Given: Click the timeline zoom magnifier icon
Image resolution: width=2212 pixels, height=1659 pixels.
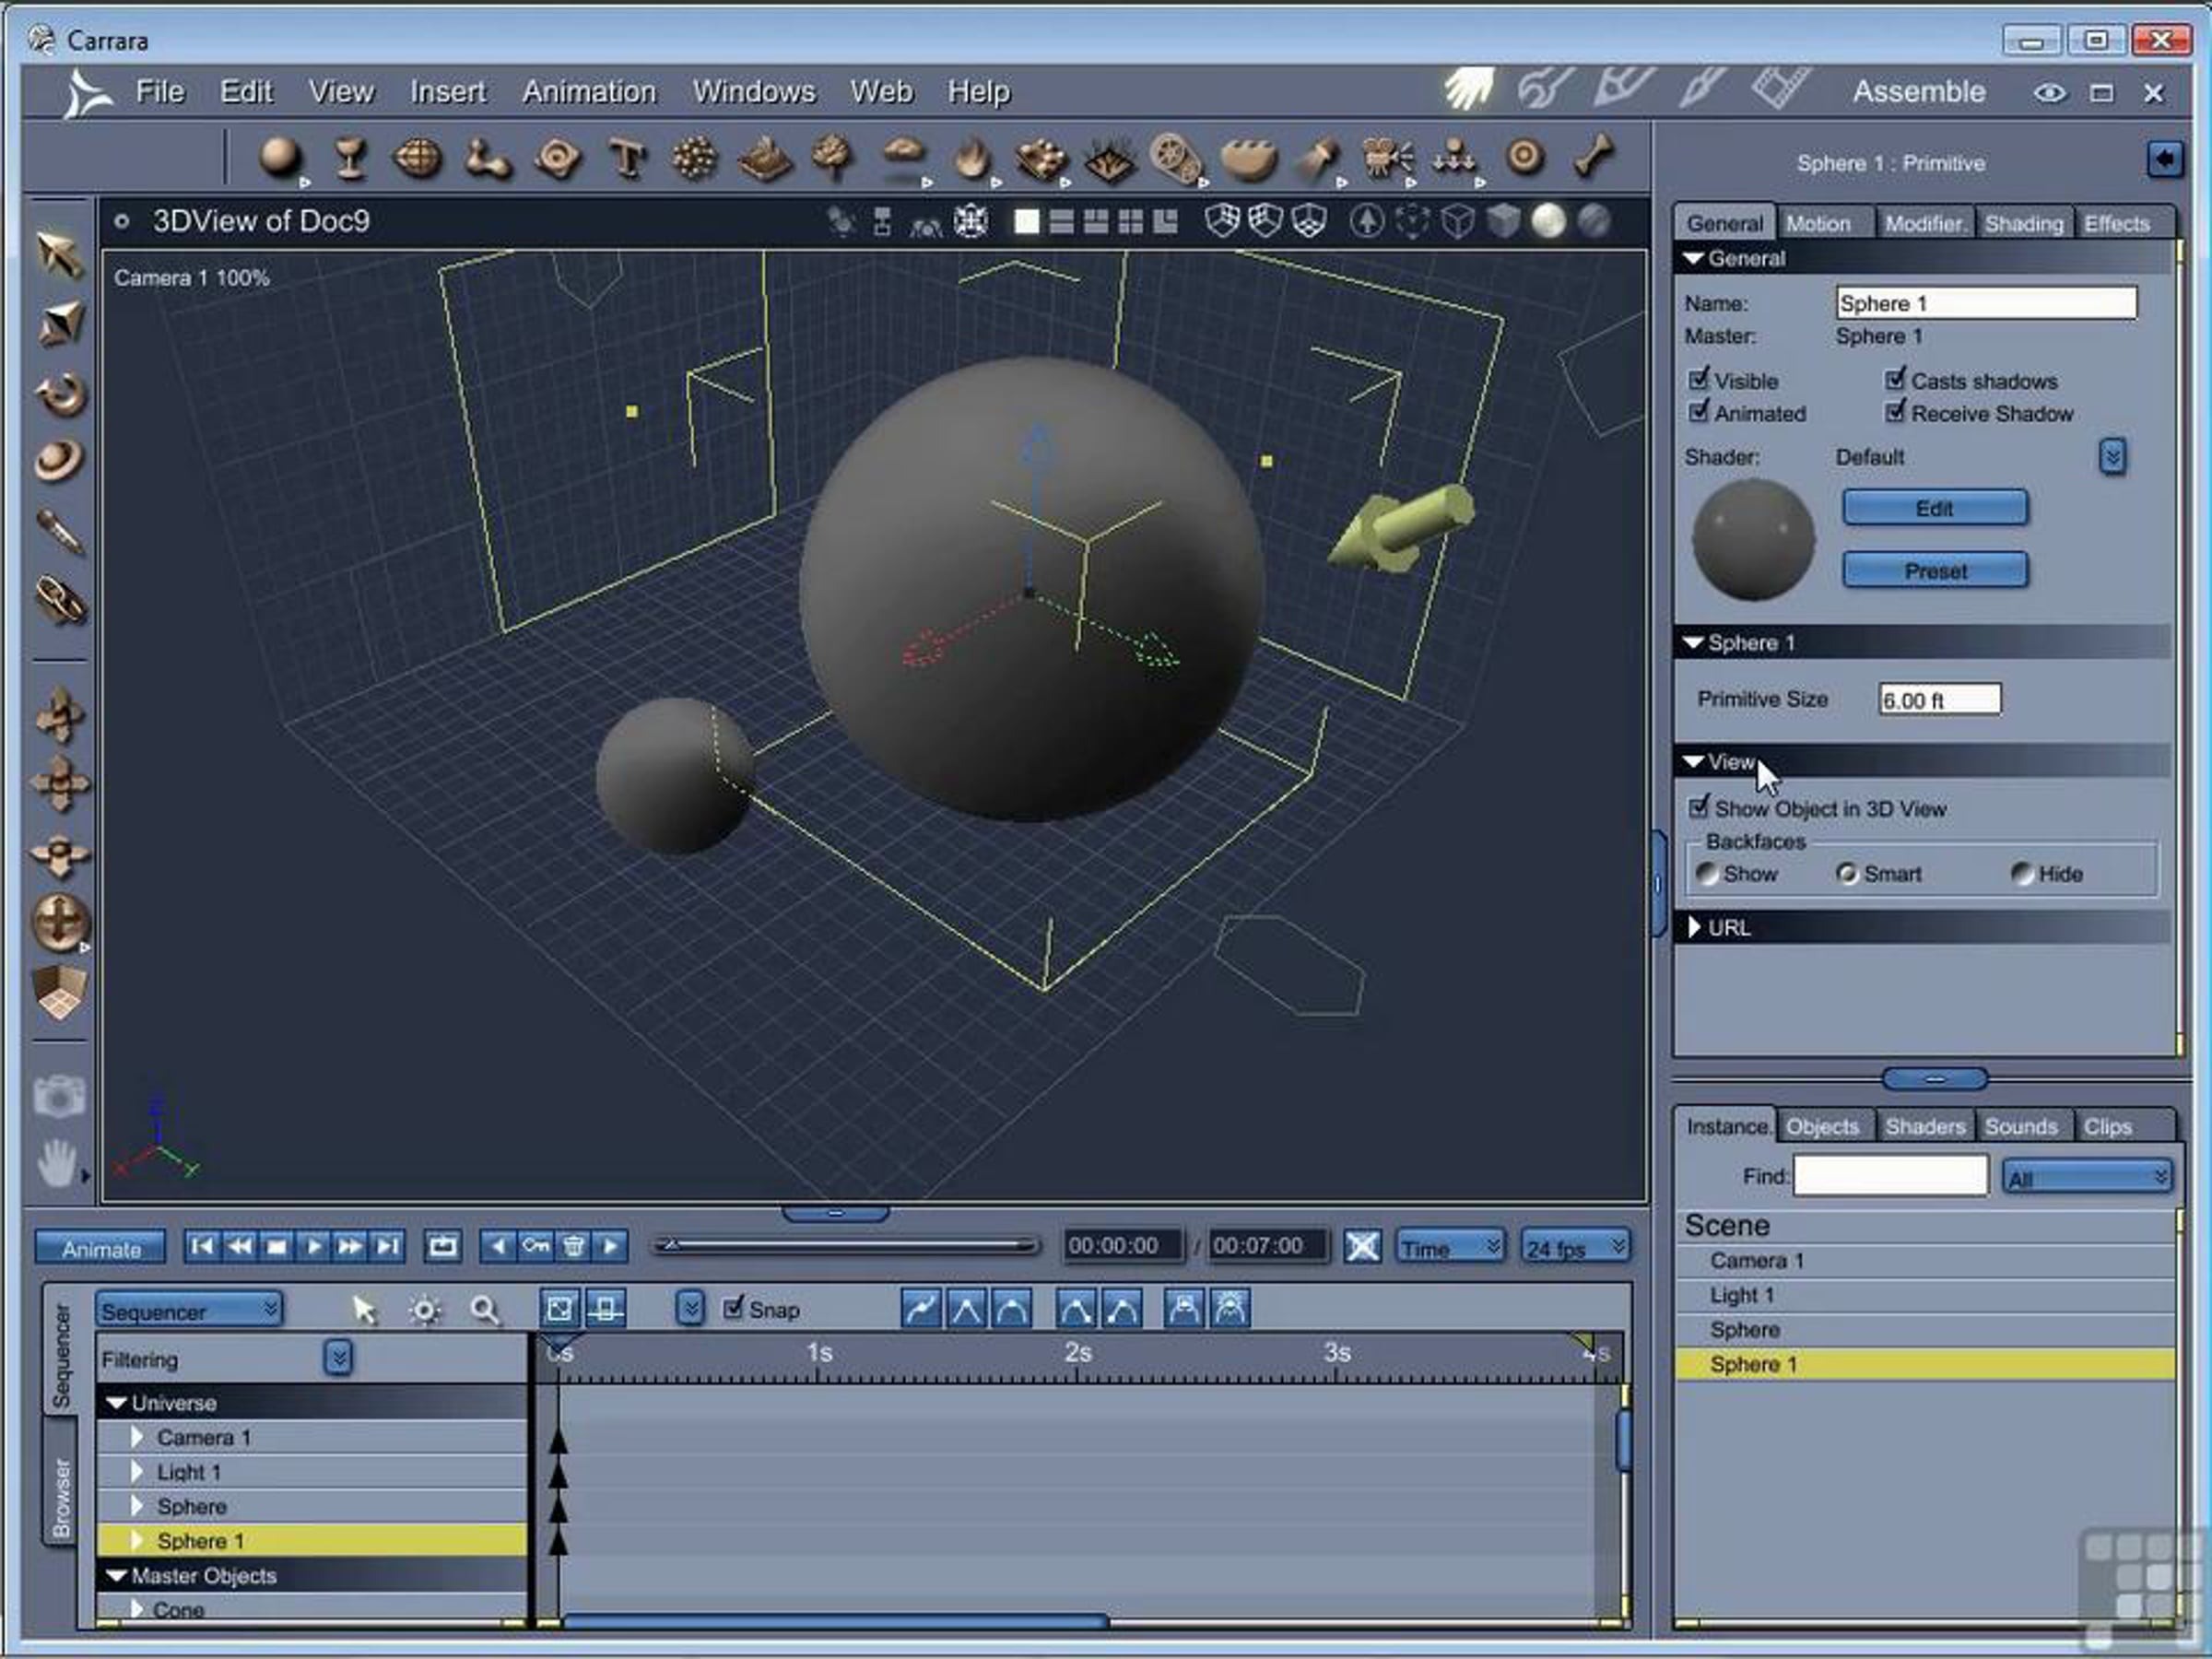Looking at the screenshot, I should pyautogui.click(x=485, y=1310).
